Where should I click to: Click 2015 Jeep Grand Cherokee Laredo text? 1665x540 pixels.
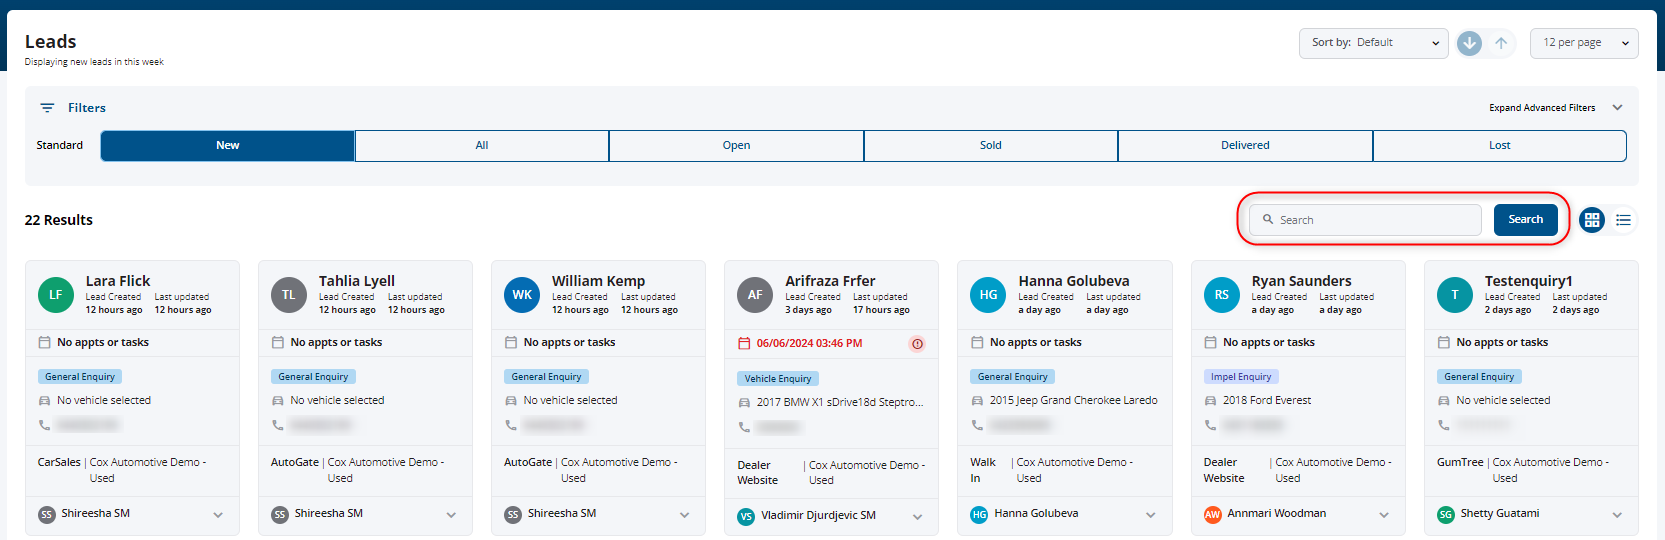(x=1073, y=400)
